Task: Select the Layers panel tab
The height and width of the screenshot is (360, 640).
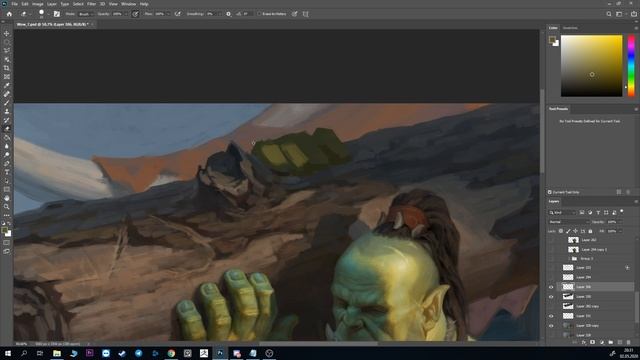Action: tap(554, 201)
